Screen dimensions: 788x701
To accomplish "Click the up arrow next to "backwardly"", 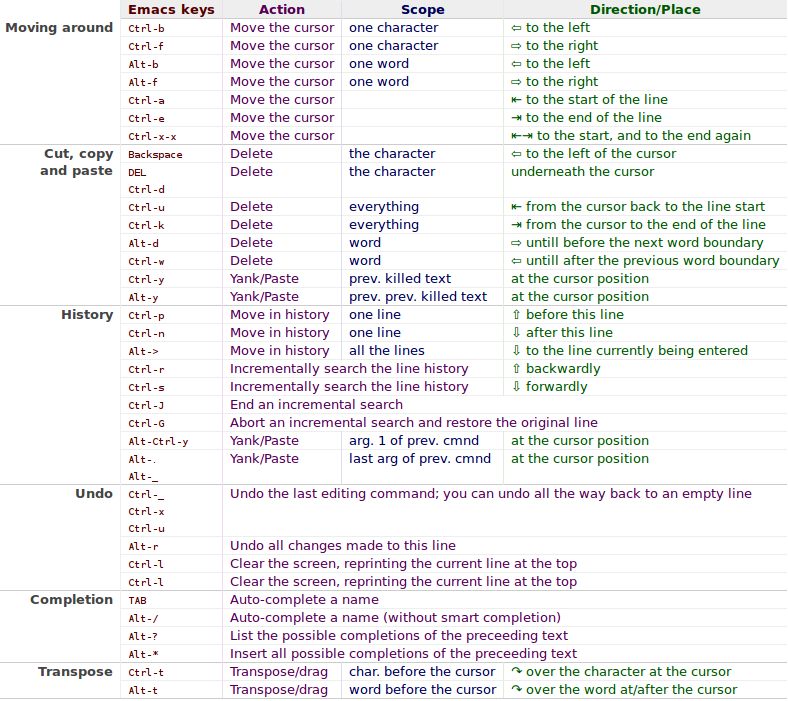I will [x=516, y=369].
